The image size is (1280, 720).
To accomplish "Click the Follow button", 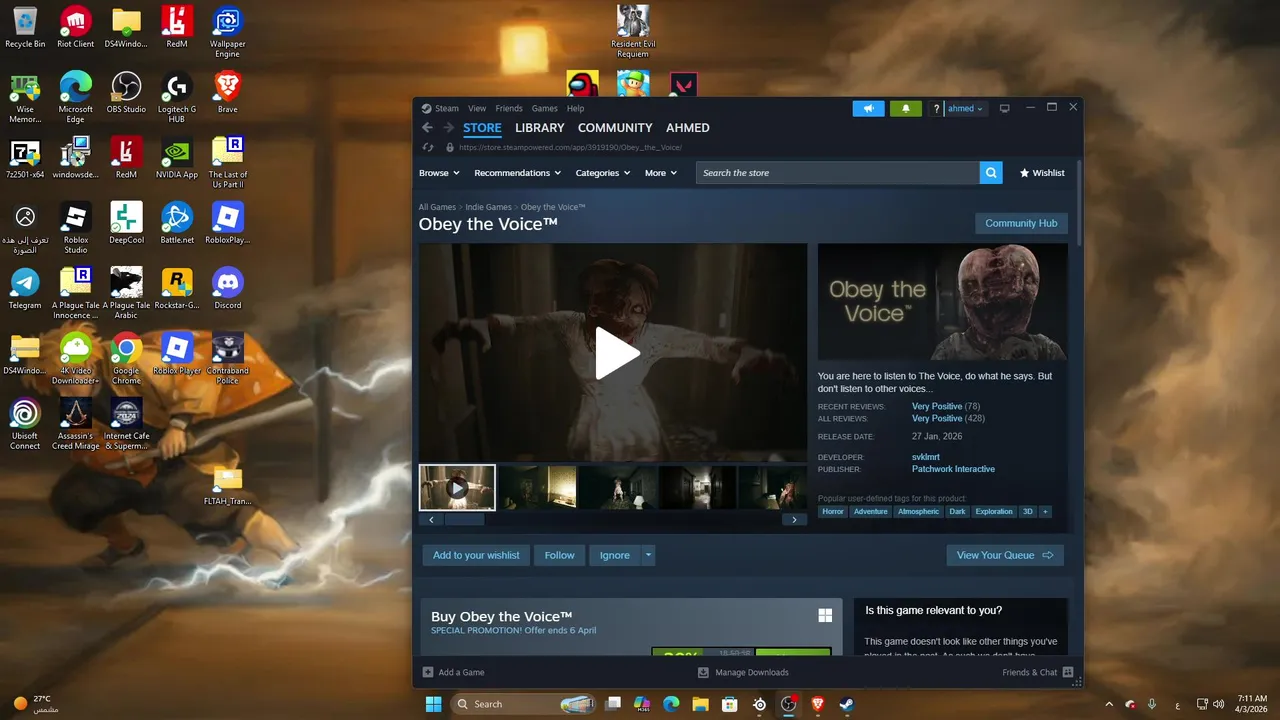I will [x=560, y=555].
